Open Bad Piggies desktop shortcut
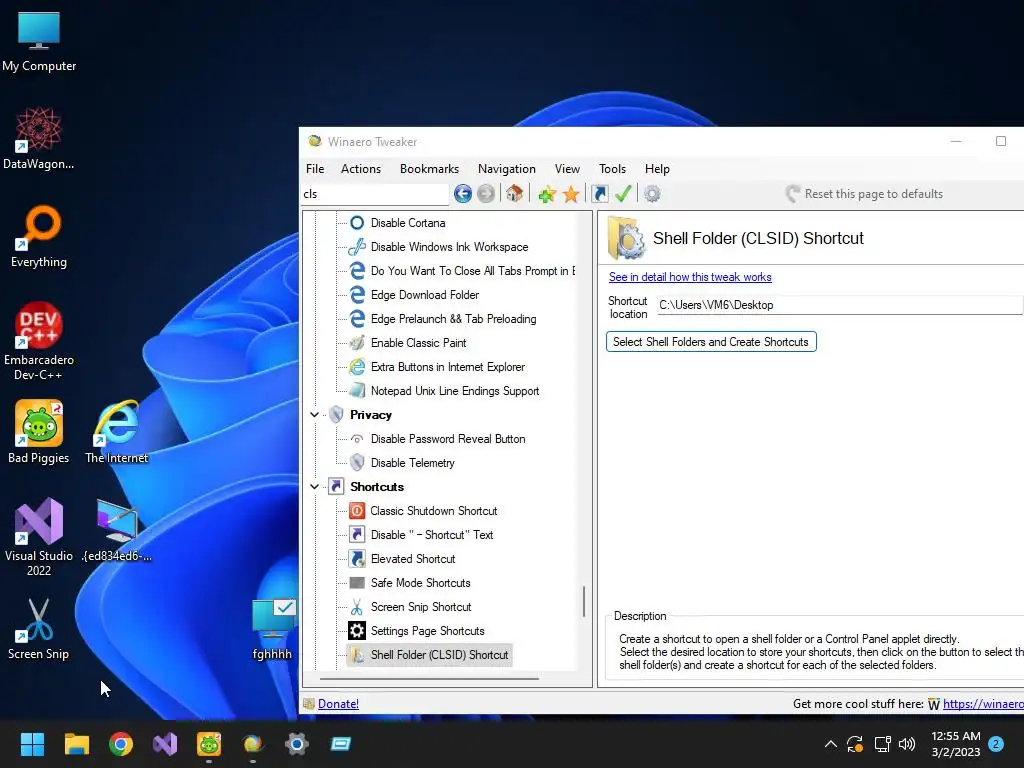The image size is (1024, 768). point(39,432)
